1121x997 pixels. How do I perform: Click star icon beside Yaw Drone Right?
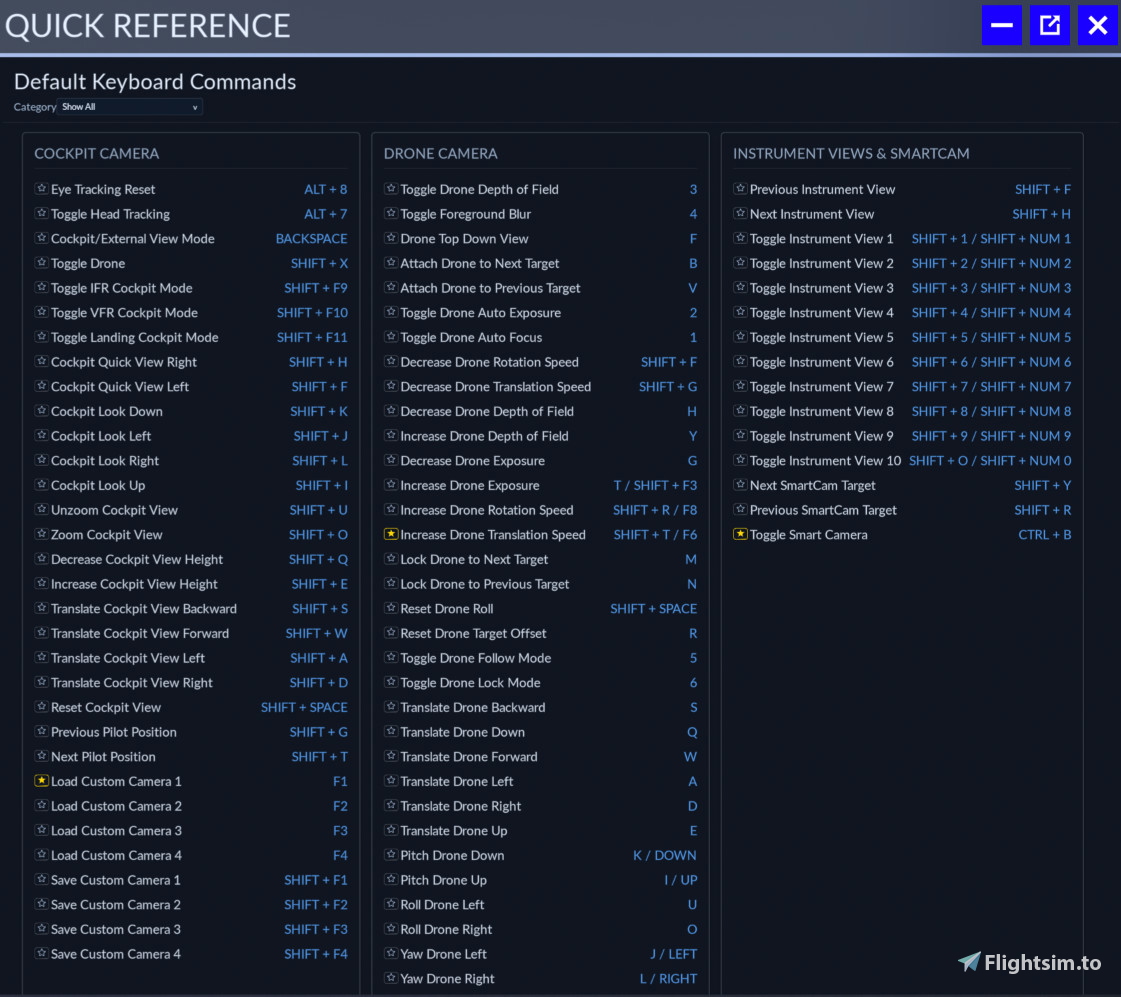point(391,978)
